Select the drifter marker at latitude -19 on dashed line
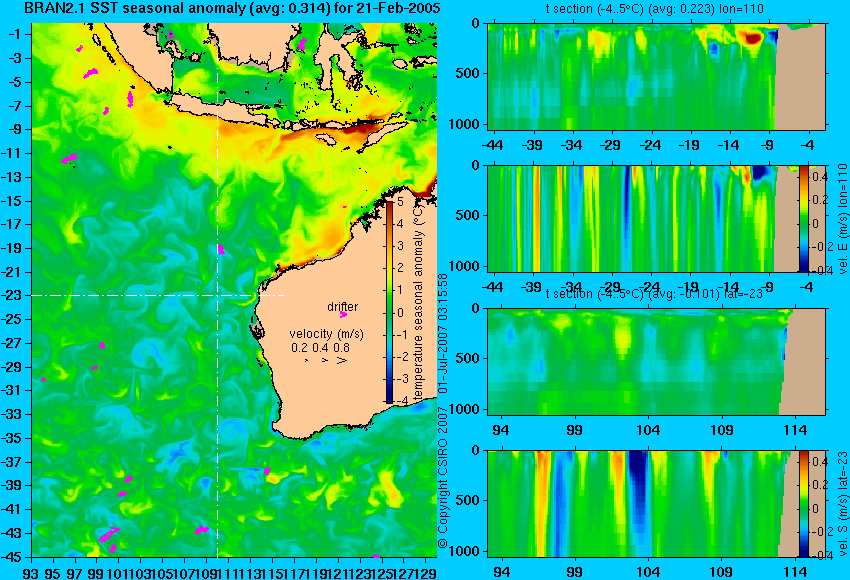 point(221,249)
